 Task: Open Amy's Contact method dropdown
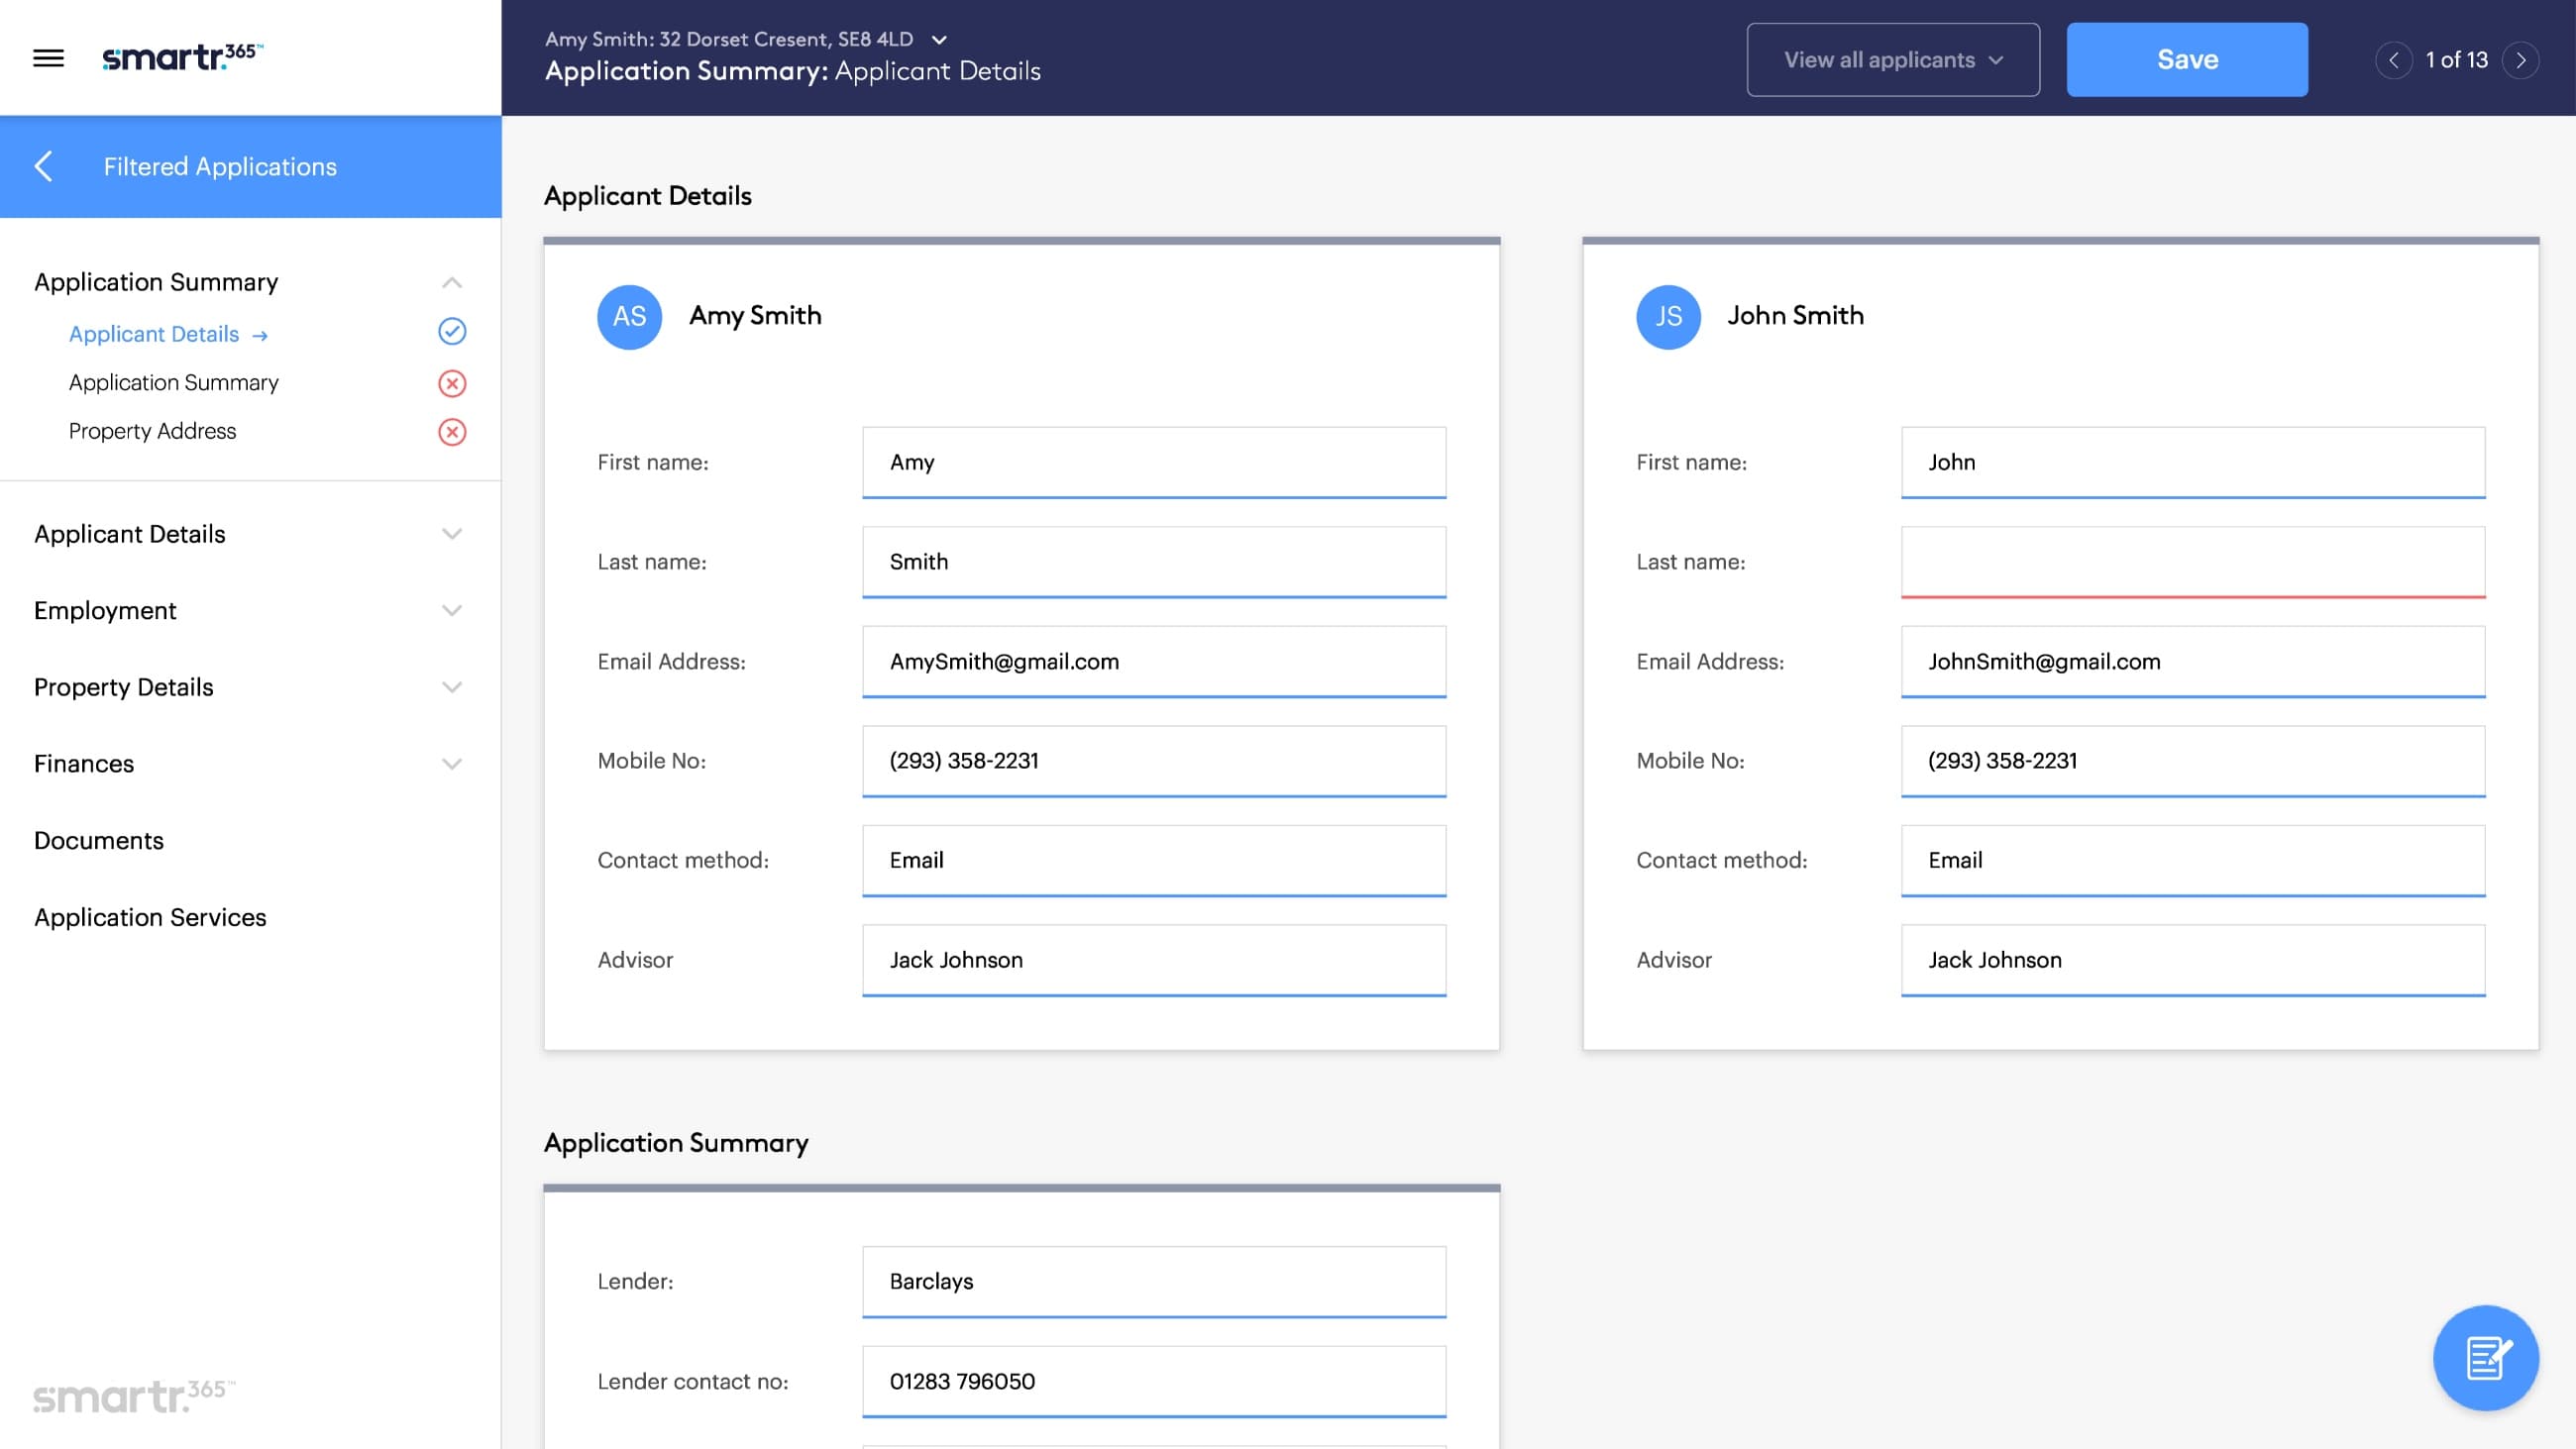pyautogui.click(x=1153, y=860)
